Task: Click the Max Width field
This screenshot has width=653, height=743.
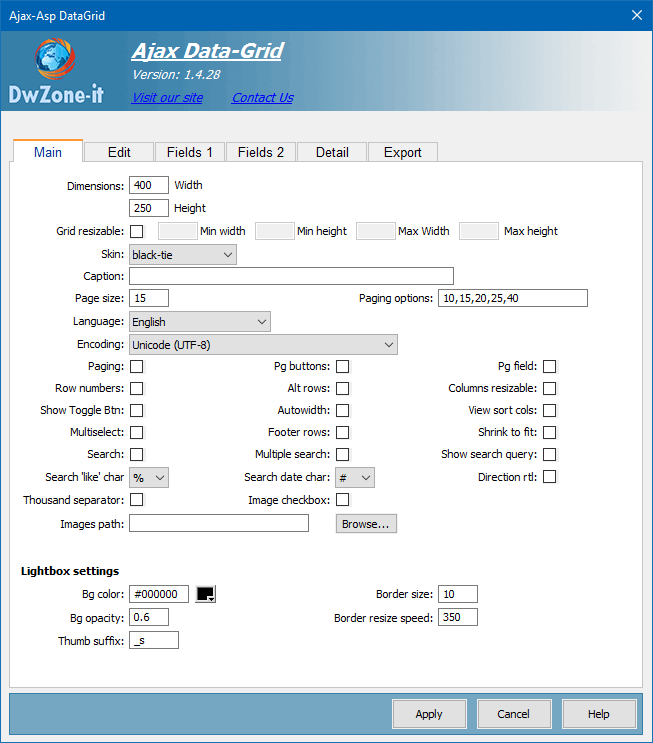Action: (x=376, y=231)
